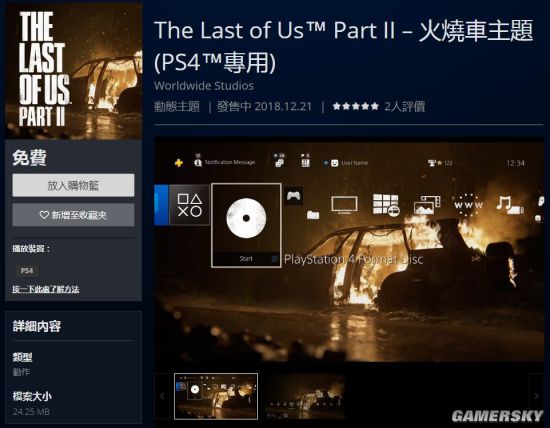550x428 pixels.
Task: Click the 放入購物籃 add to cart button
Action: pos(73,185)
